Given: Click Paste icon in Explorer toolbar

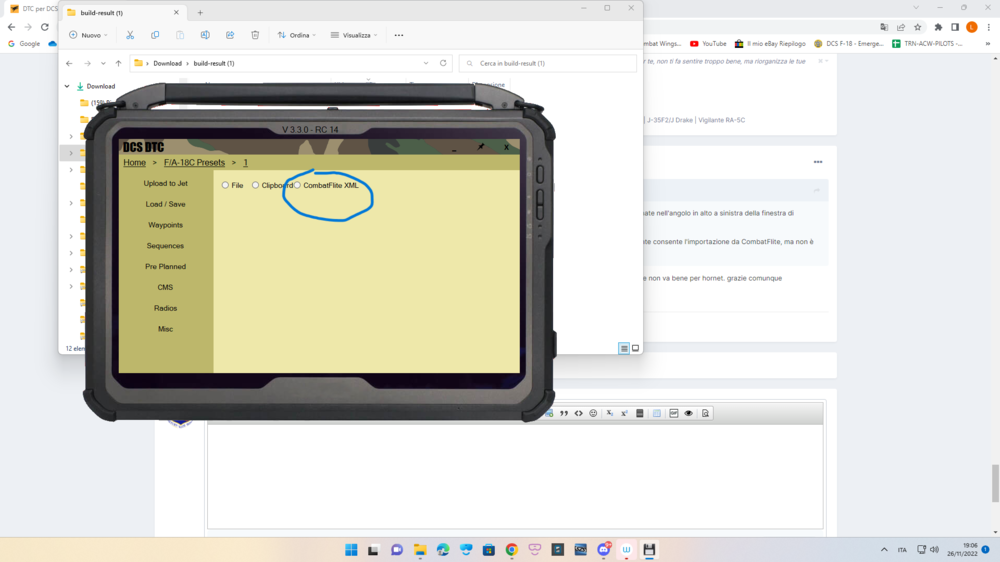Looking at the screenshot, I should coord(180,35).
